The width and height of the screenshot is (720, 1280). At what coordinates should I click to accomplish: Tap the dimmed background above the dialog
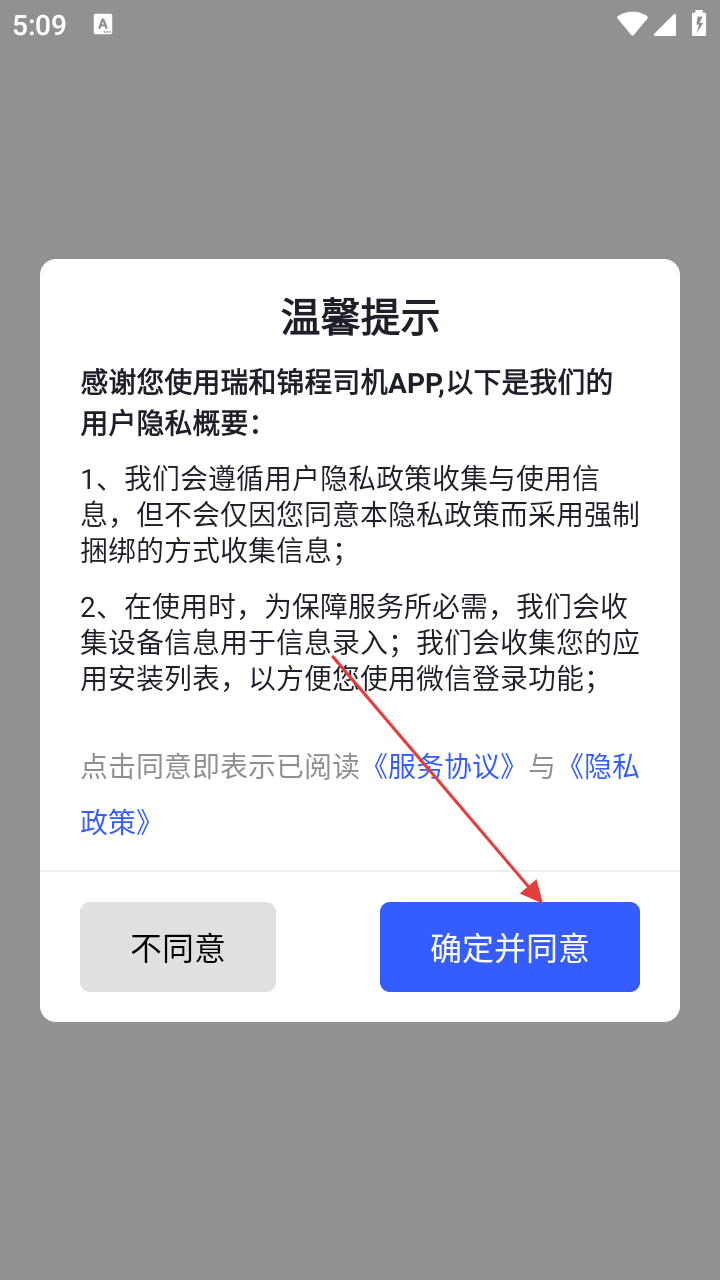[x=360, y=150]
